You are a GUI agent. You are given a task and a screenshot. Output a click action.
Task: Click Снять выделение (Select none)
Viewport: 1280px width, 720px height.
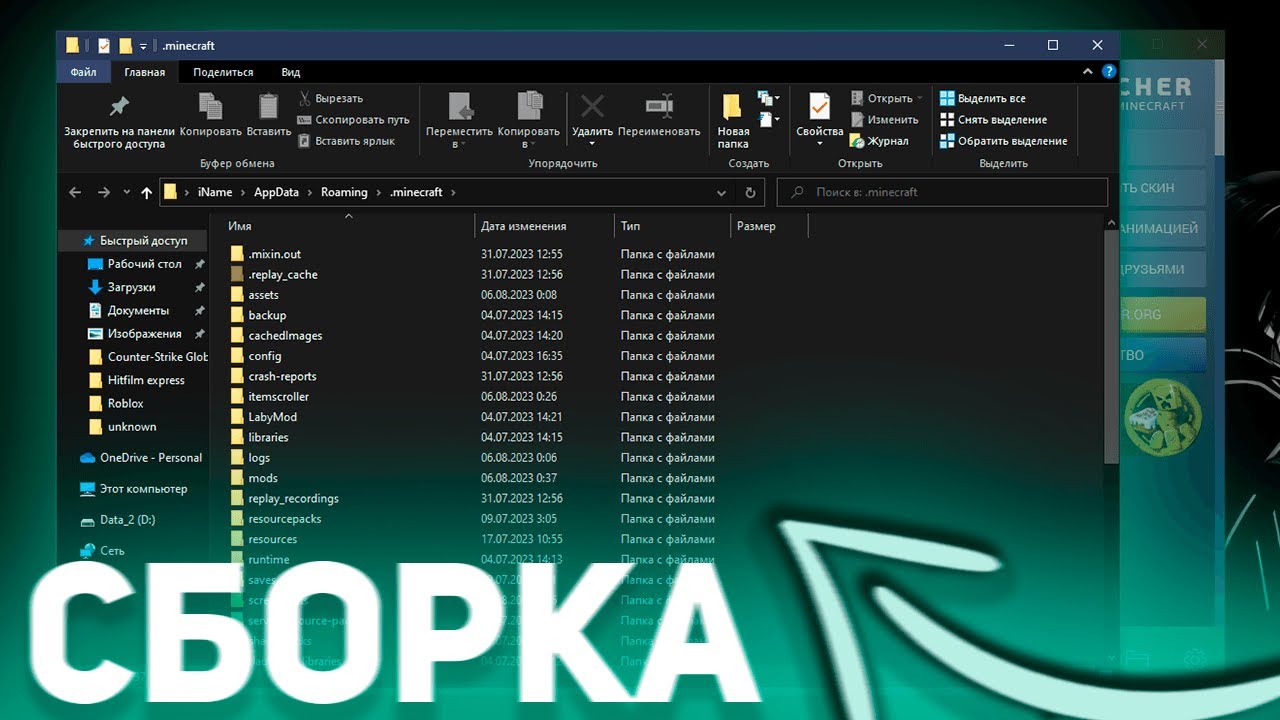[993, 120]
